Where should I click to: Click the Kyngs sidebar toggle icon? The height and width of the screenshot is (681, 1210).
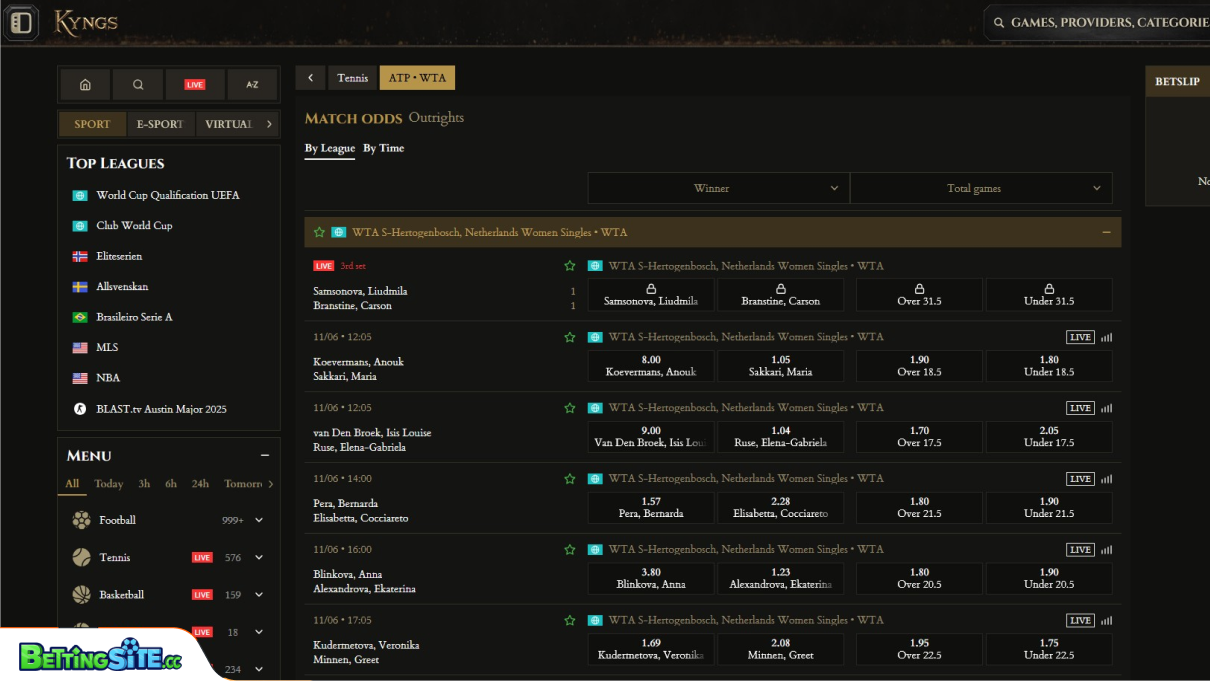coord(20,22)
